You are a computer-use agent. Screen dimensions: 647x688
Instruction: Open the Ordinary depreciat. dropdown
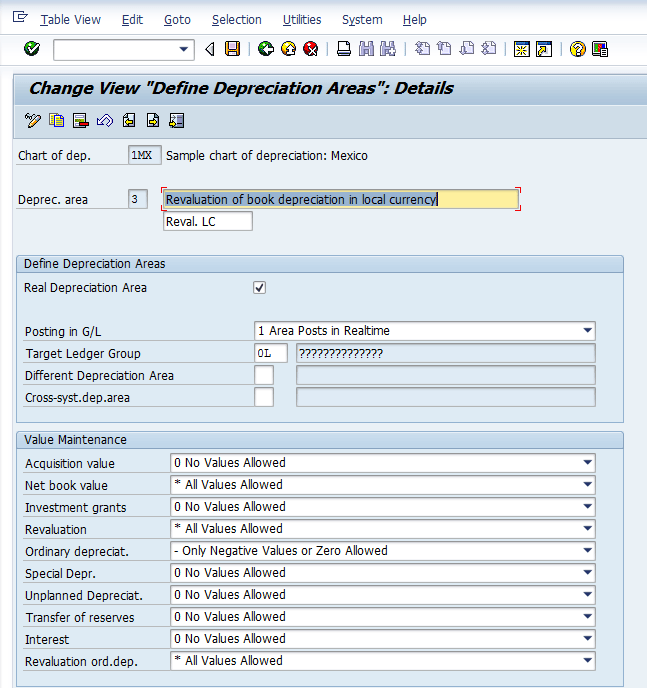(586, 551)
